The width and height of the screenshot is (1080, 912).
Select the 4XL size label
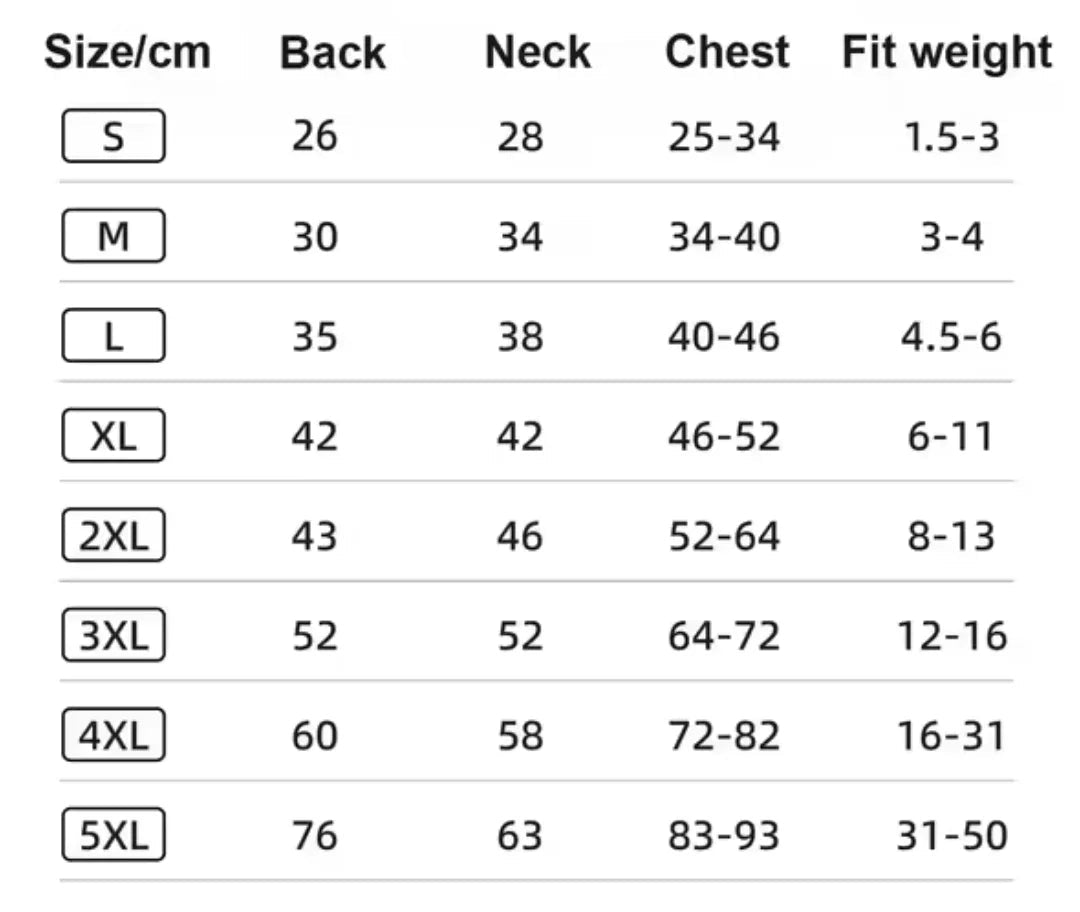click(x=114, y=734)
